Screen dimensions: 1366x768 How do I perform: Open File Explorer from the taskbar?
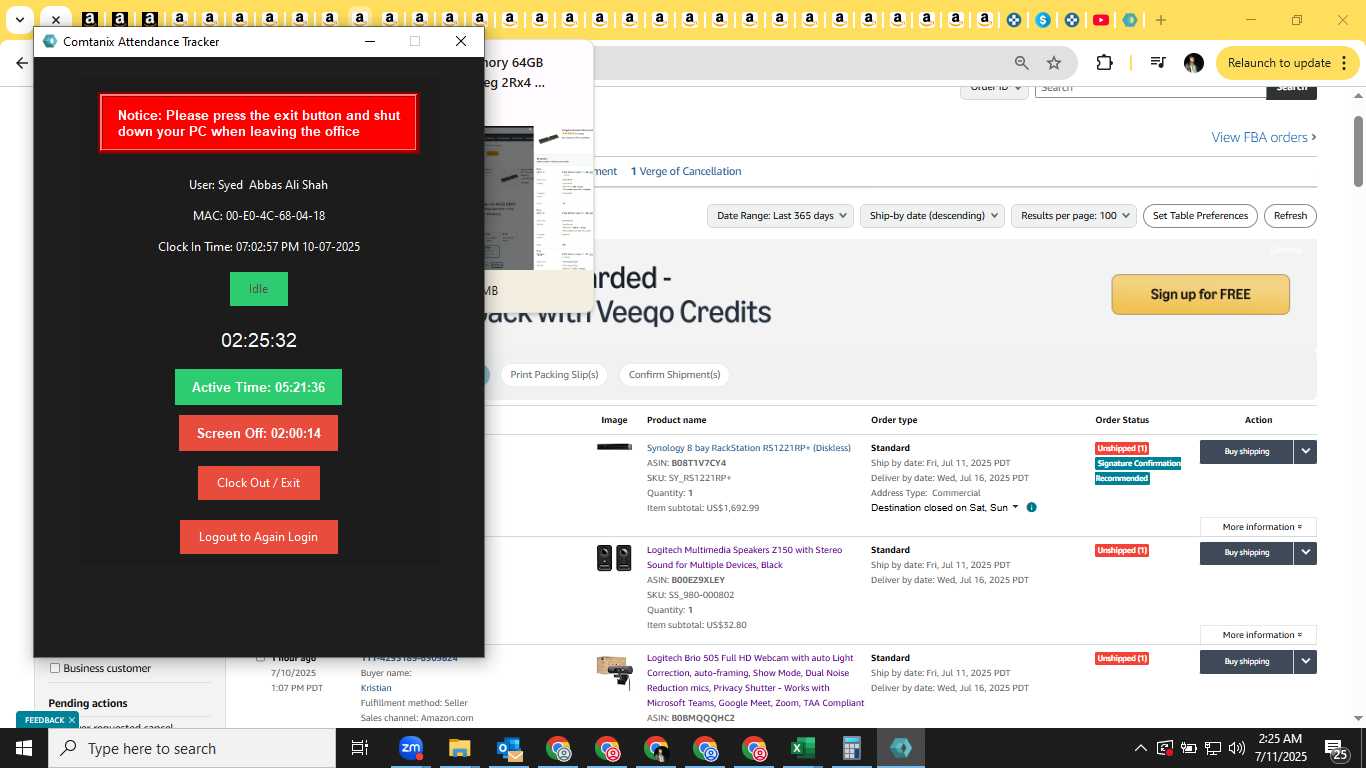[459, 748]
